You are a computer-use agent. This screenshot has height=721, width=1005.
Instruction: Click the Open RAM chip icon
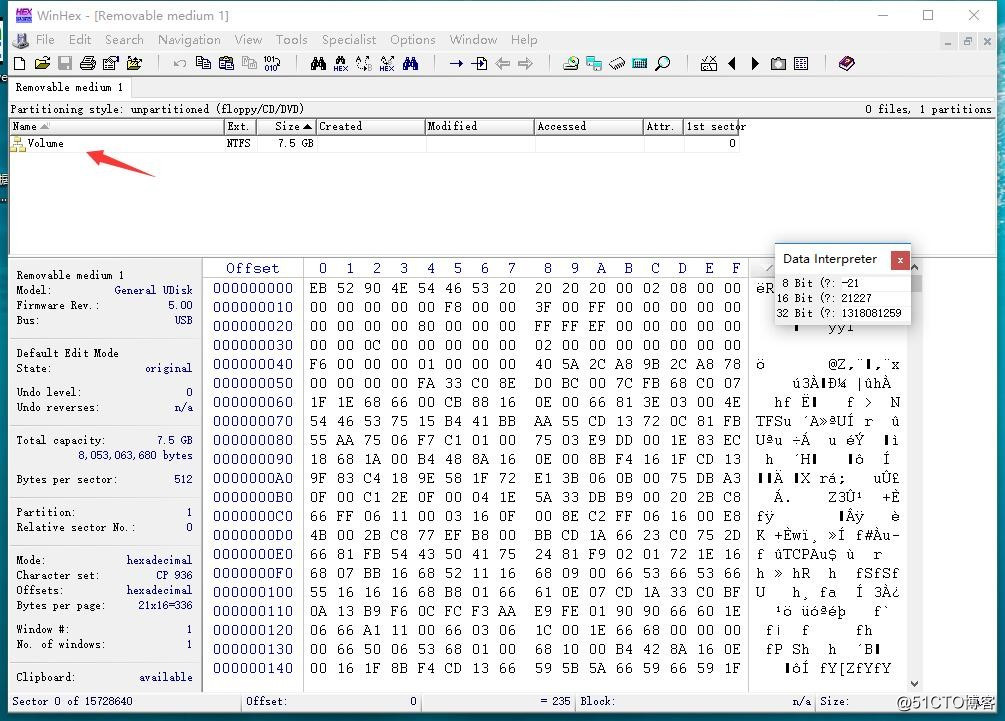coord(617,63)
